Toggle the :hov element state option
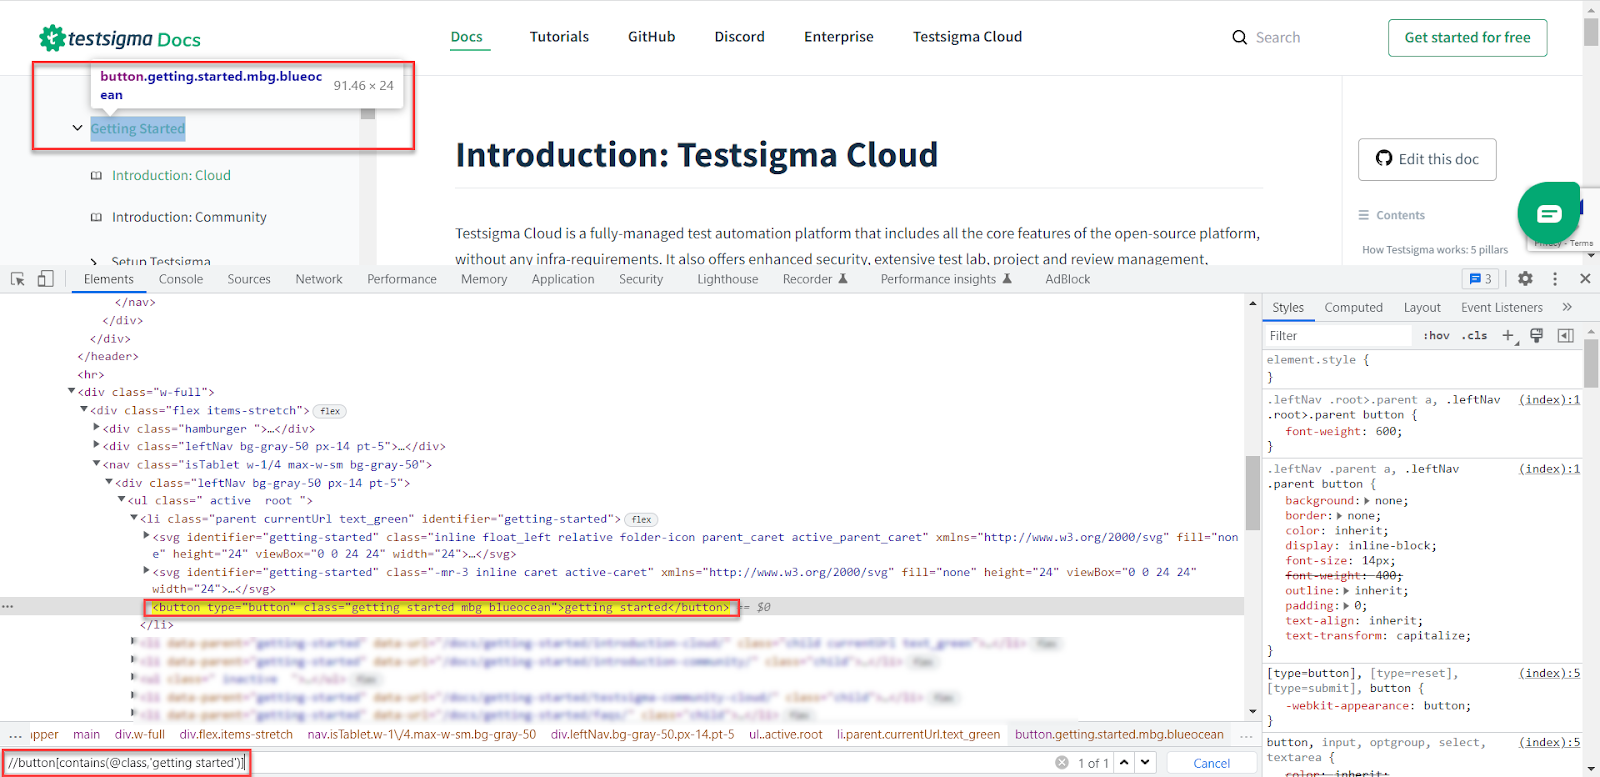 tap(1436, 336)
